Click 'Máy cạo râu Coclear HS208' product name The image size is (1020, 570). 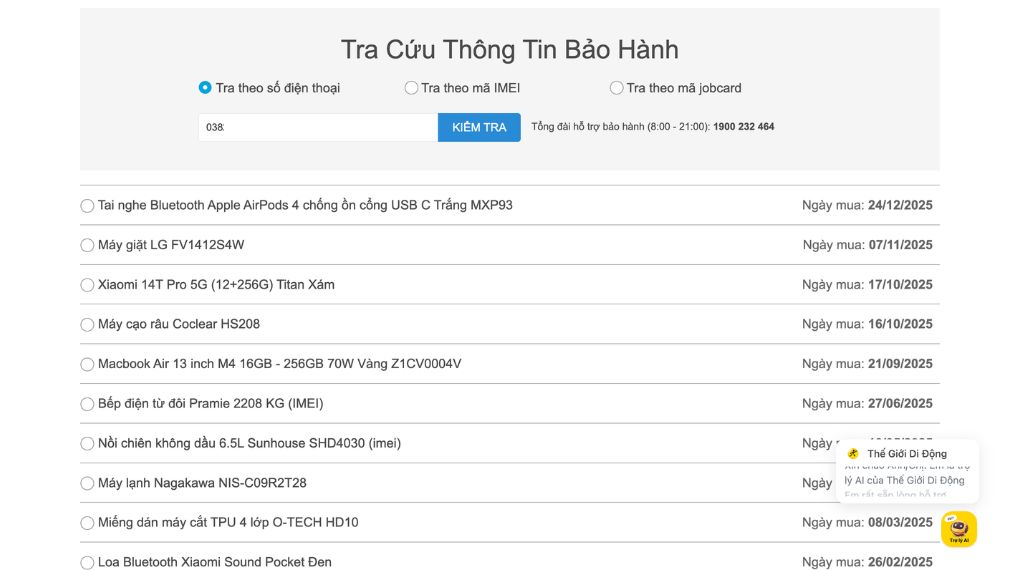179,324
